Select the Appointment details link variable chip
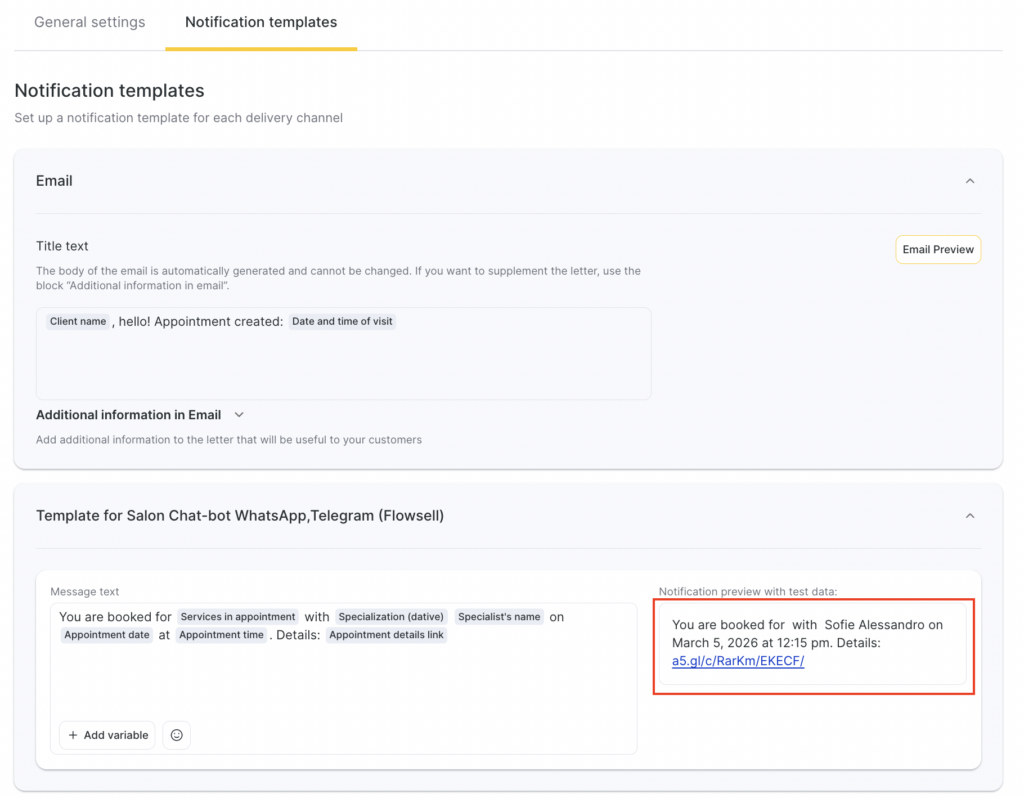The height and width of the screenshot is (798, 1024). click(386, 635)
